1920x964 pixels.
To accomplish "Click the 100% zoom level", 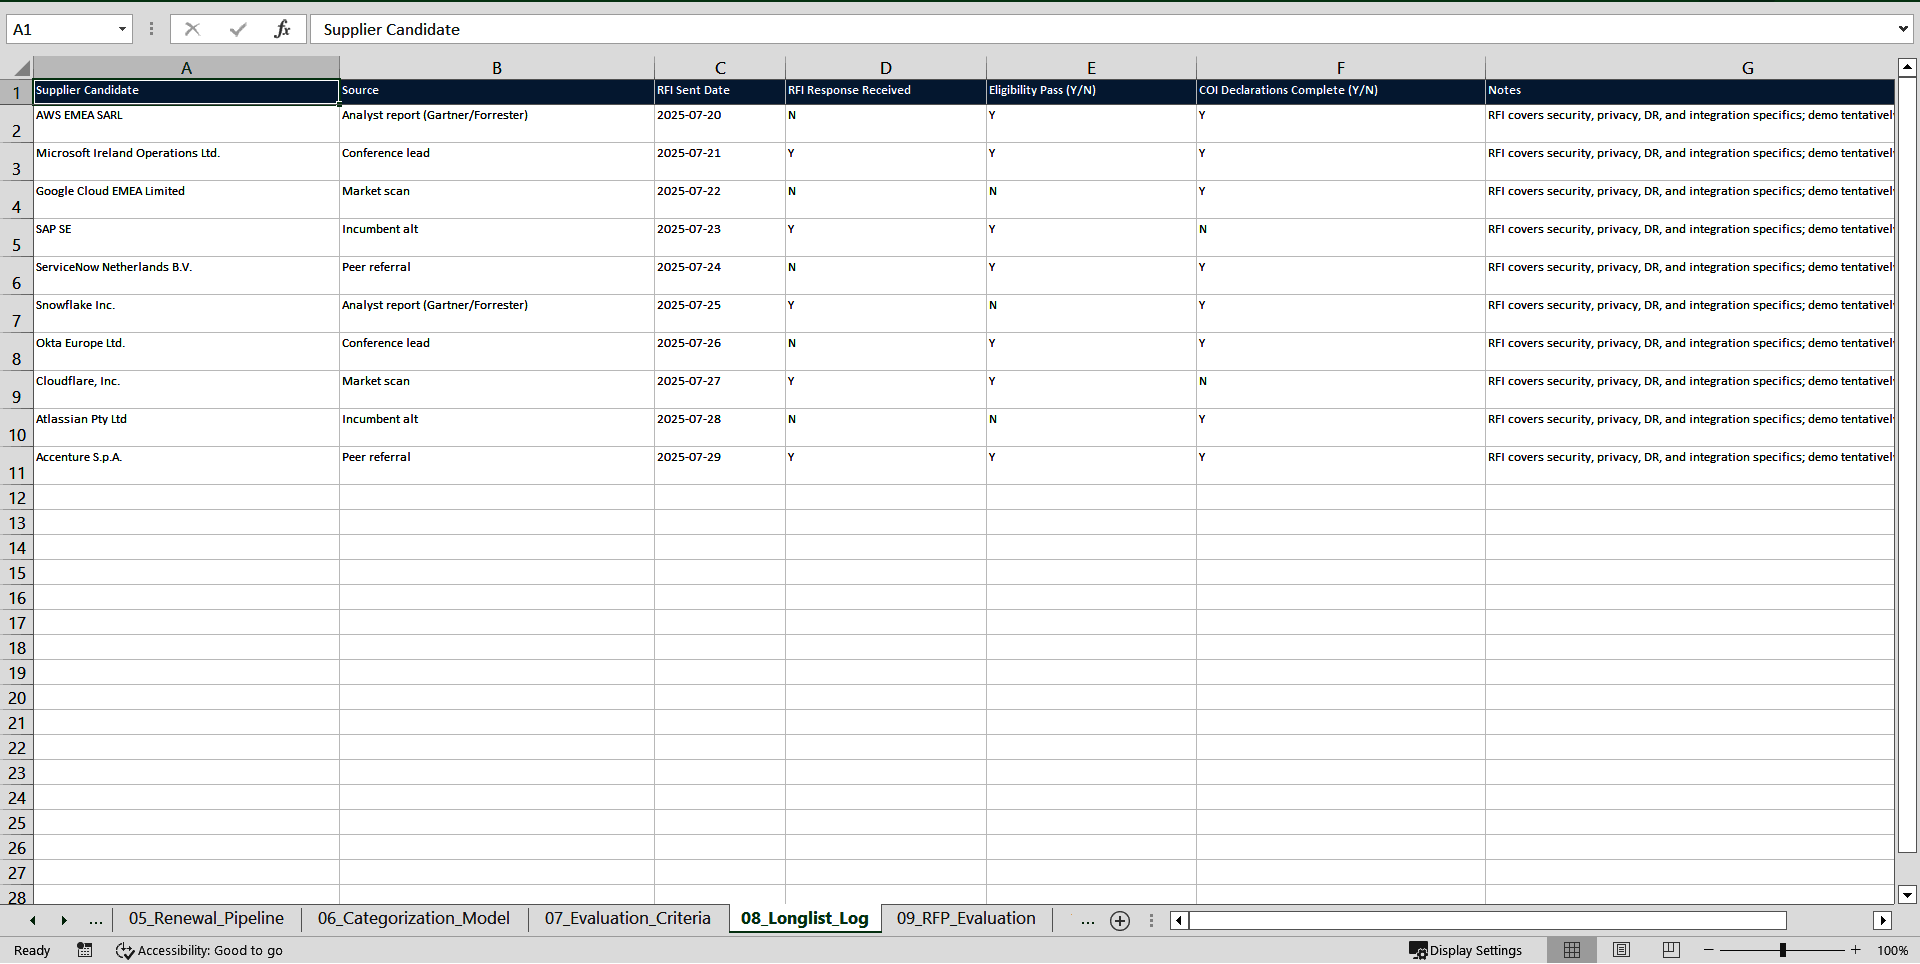I will click(1892, 950).
